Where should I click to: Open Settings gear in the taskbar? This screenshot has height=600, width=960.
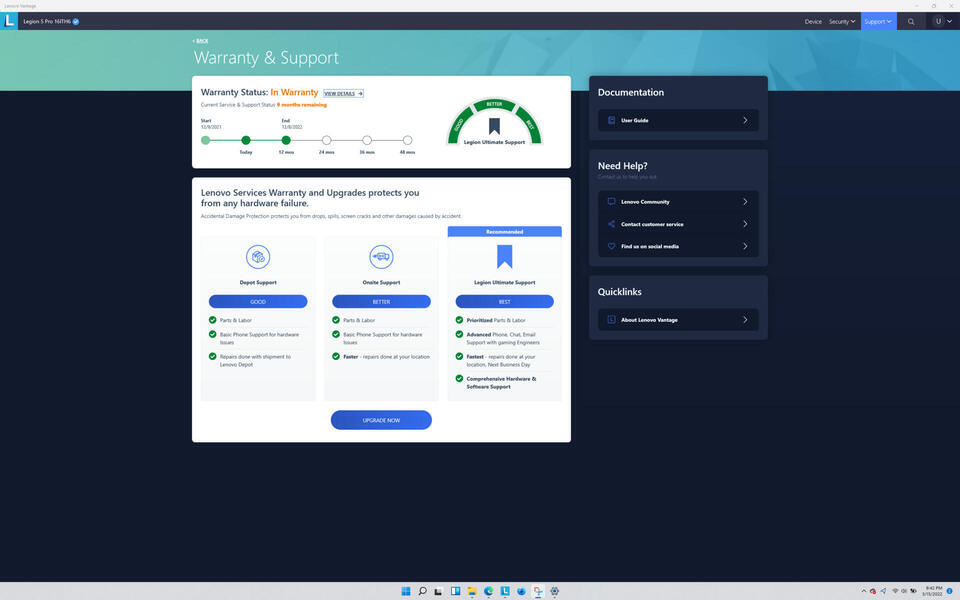[555, 591]
